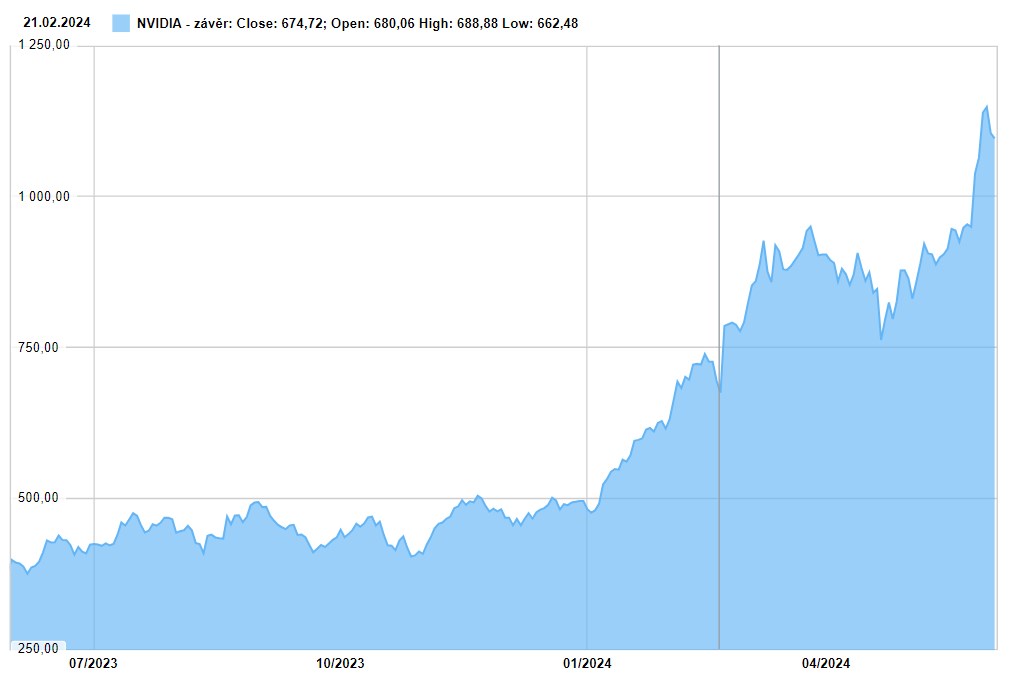Select the 01/2024 x-axis label
The height and width of the screenshot is (678, 1017).
587,662
